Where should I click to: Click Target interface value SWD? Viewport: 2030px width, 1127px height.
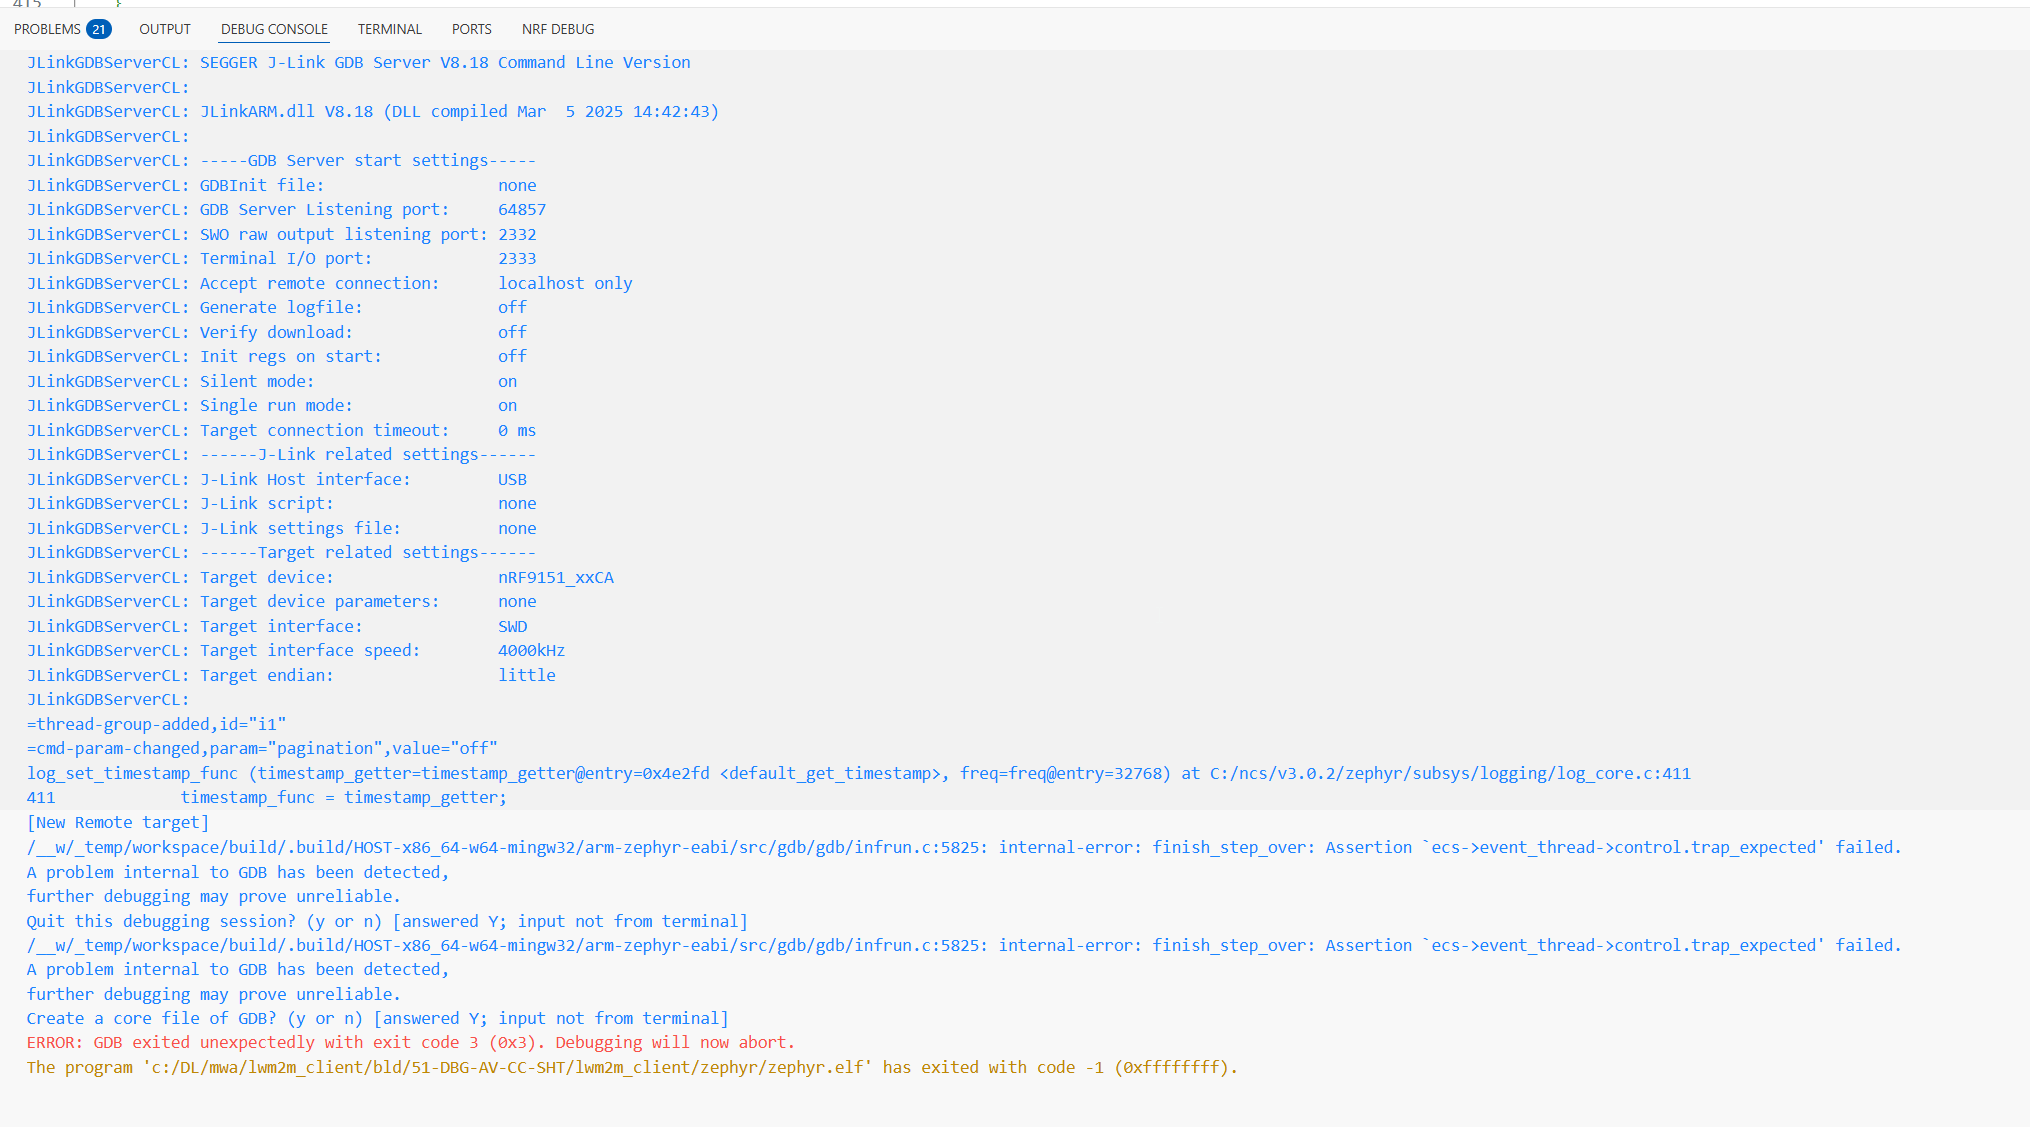(513, 626)
